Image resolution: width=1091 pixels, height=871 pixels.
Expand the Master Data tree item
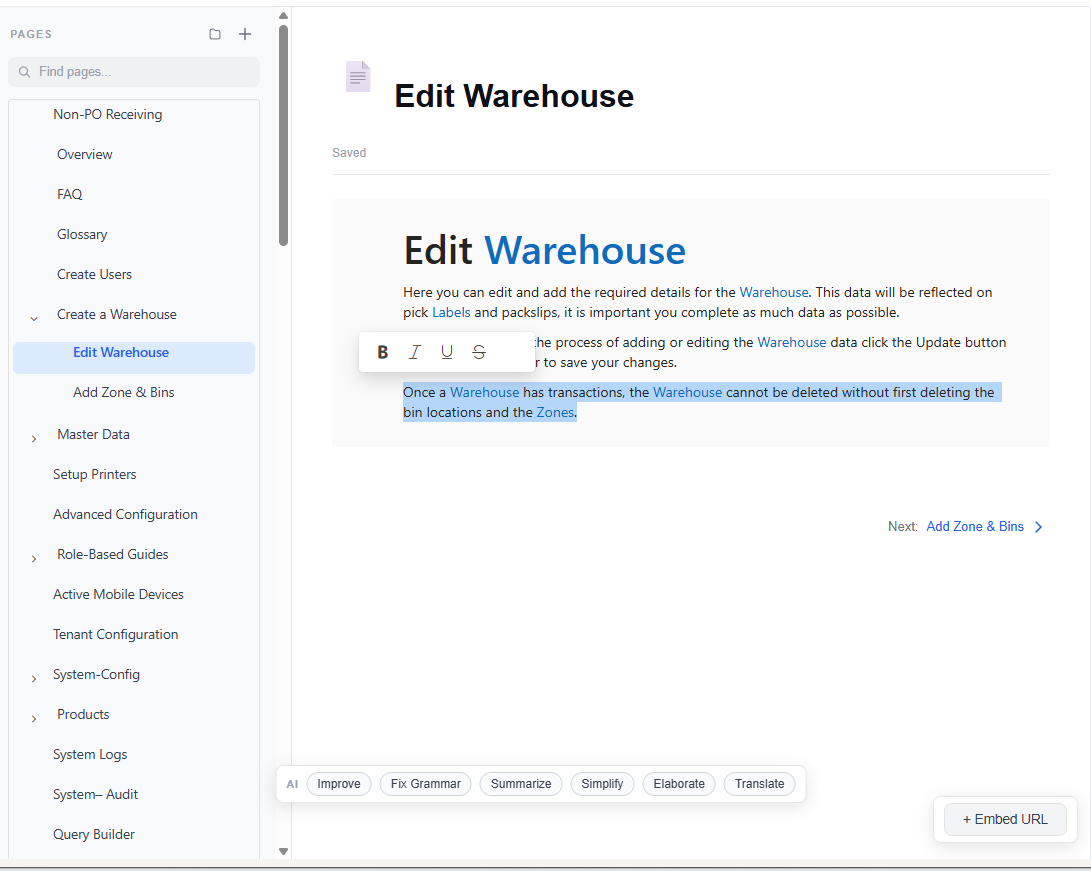tap(33, 434)
